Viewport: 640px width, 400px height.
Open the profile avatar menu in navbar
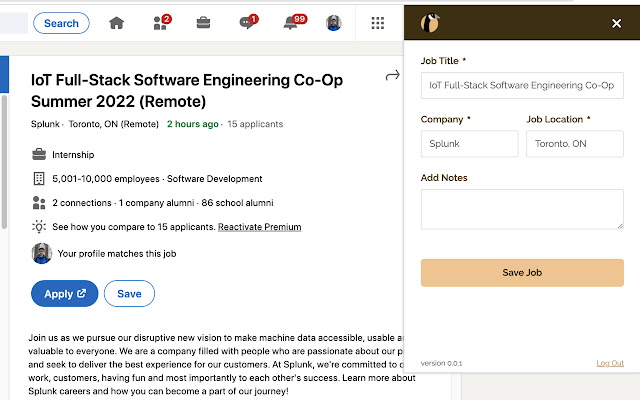click(334, 23)
